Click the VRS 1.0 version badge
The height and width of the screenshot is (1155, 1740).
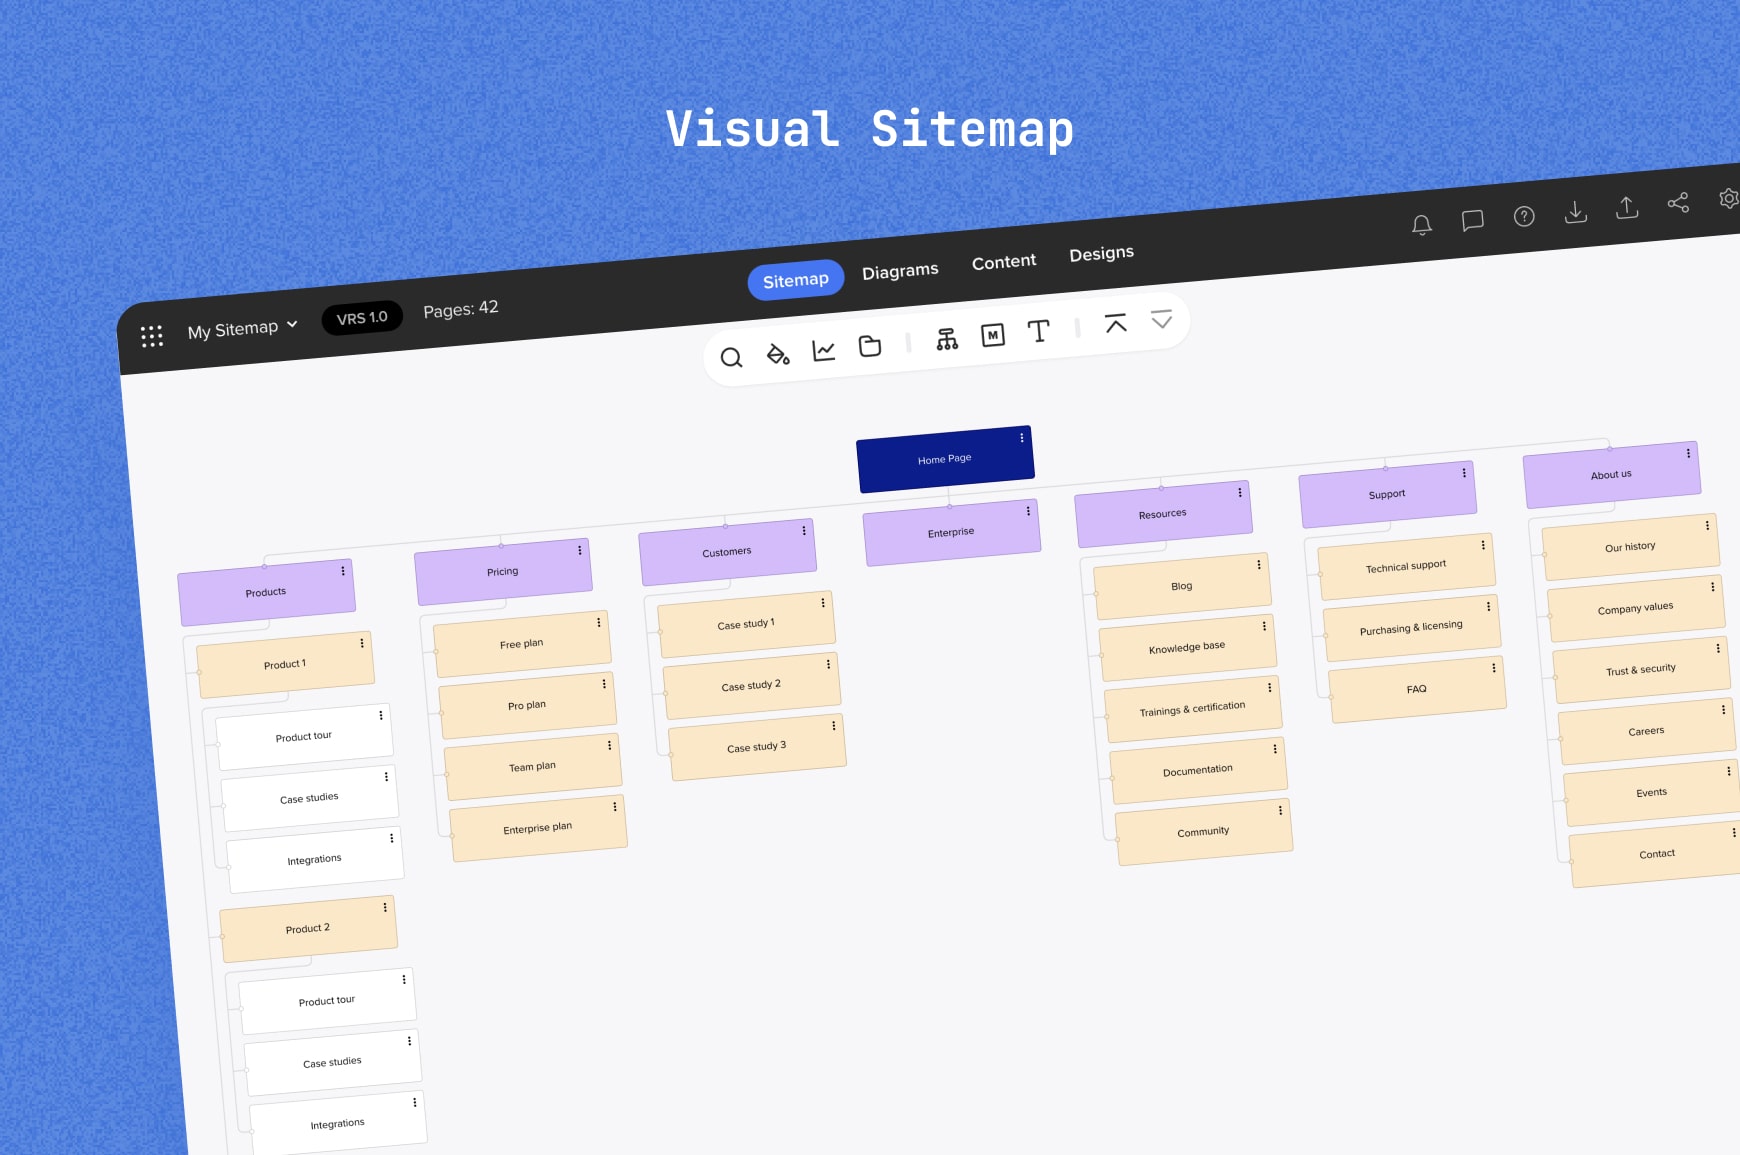pos(362,318)
